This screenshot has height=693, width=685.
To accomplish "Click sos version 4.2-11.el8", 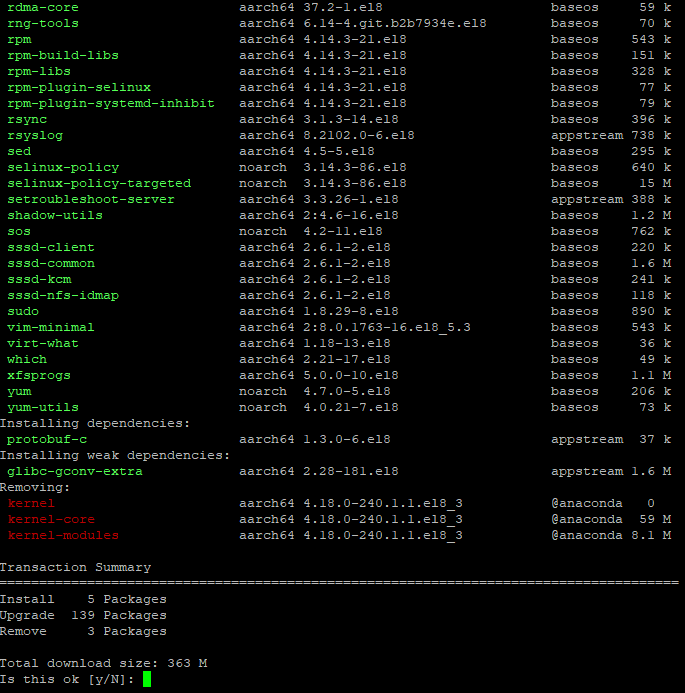I will (x=343, y=231).
